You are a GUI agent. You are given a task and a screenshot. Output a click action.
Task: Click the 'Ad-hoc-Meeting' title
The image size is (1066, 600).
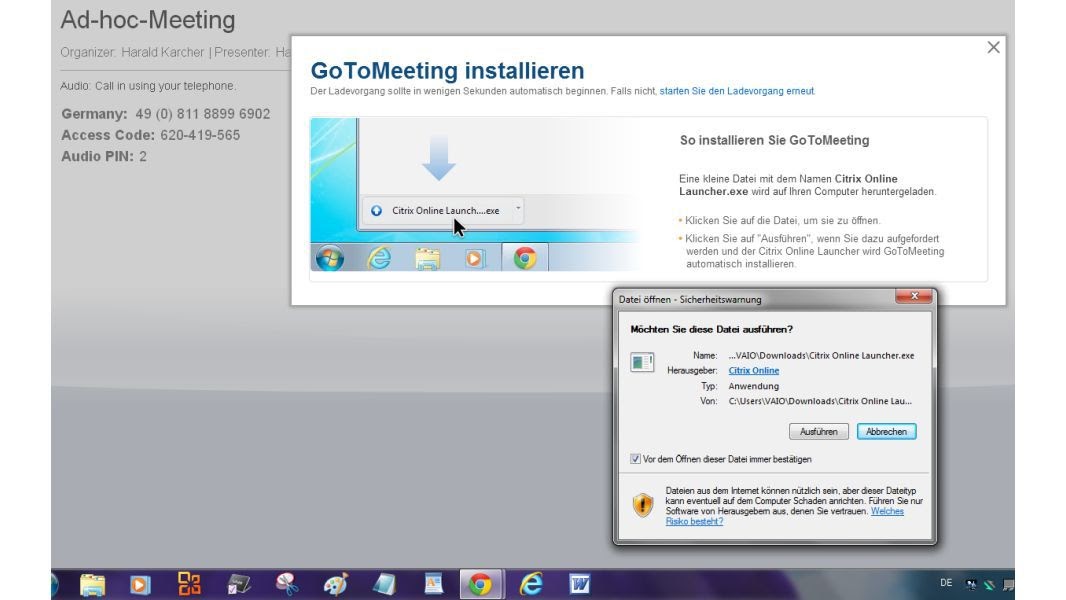148,20
